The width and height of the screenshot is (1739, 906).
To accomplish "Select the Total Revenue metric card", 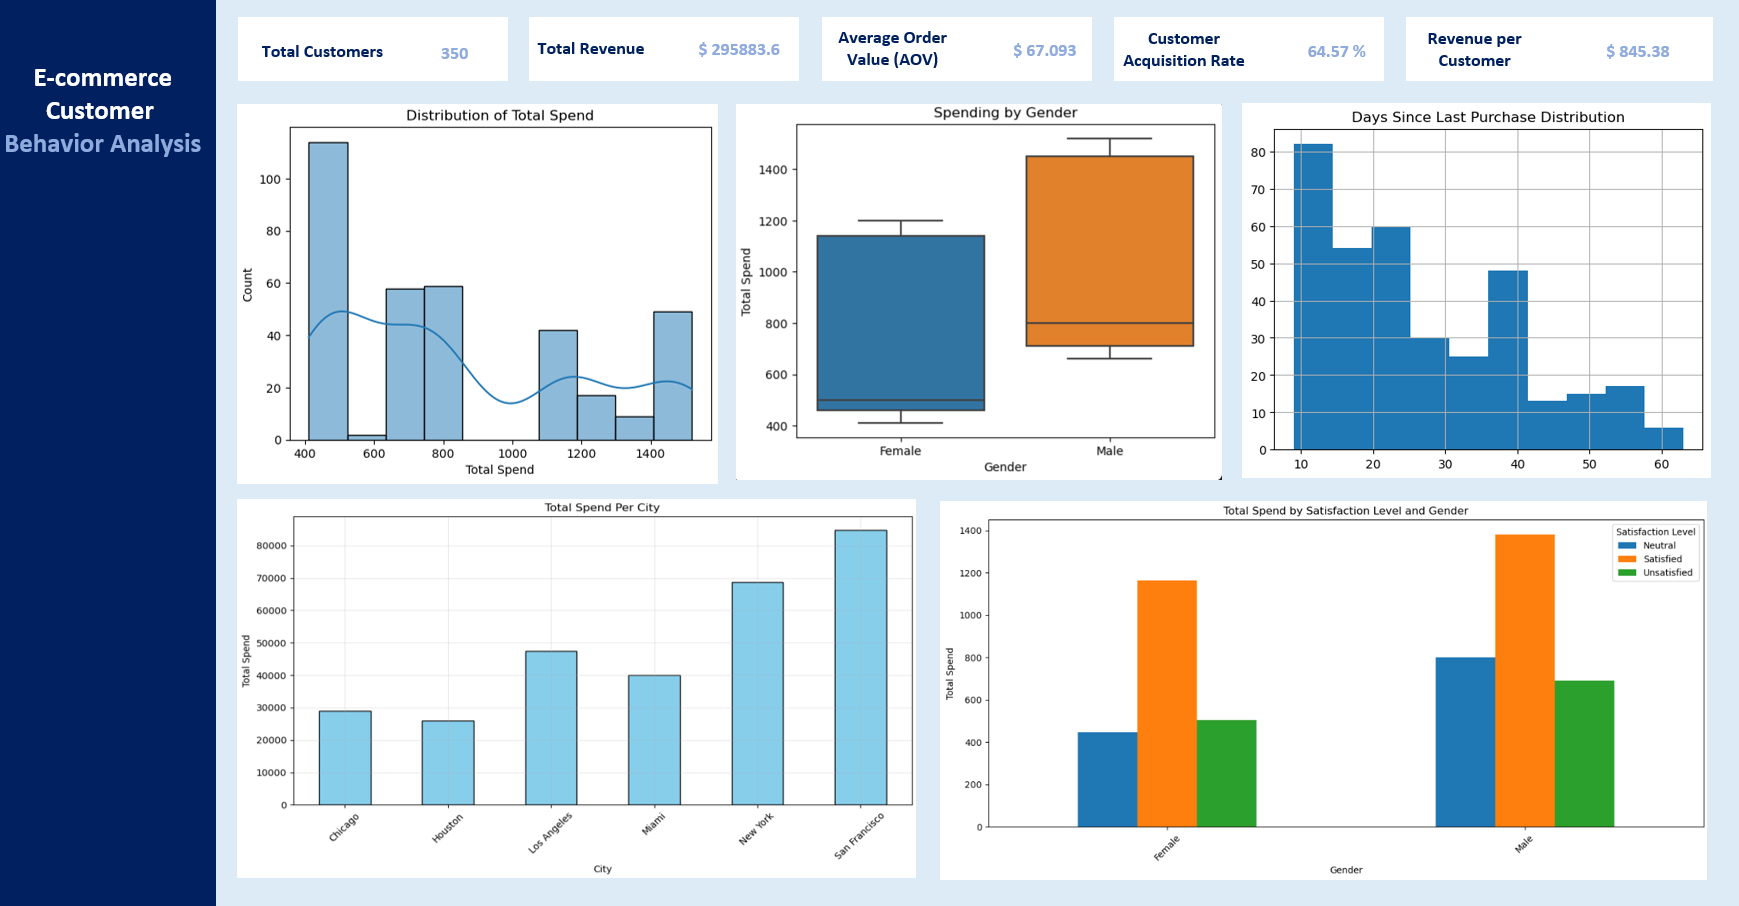I will (x=663, y=48).
